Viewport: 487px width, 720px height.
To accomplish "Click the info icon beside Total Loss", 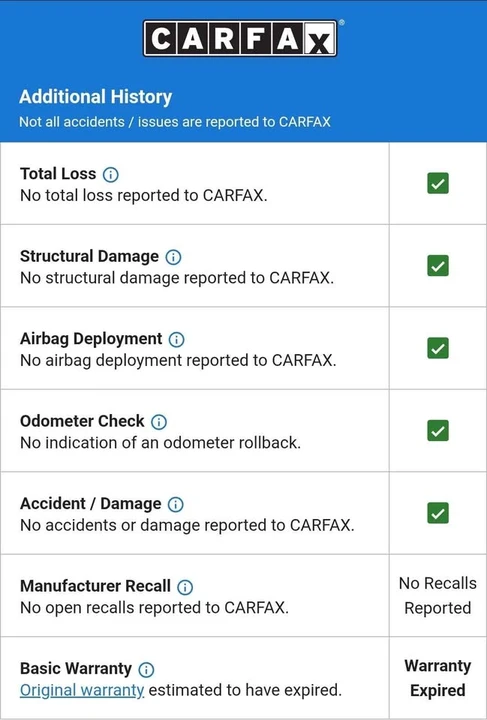I will click(110, 174).
